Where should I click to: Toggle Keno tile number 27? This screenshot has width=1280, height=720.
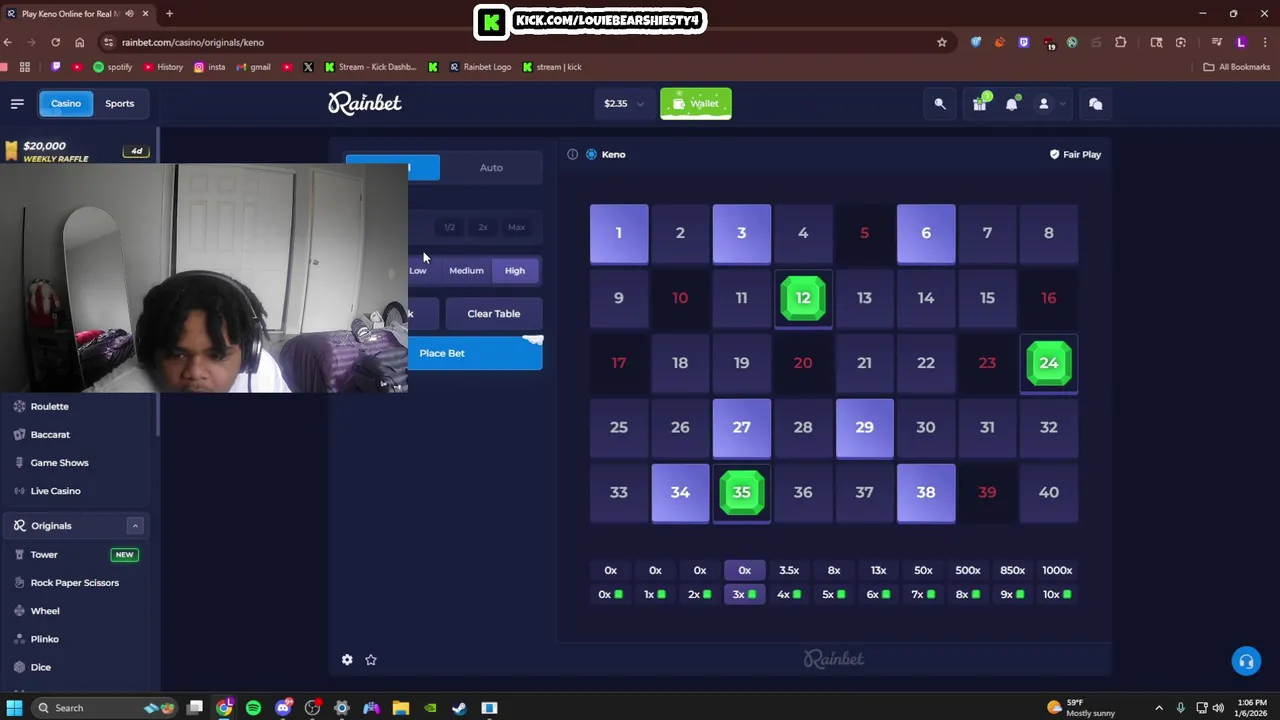click(742, 428)
